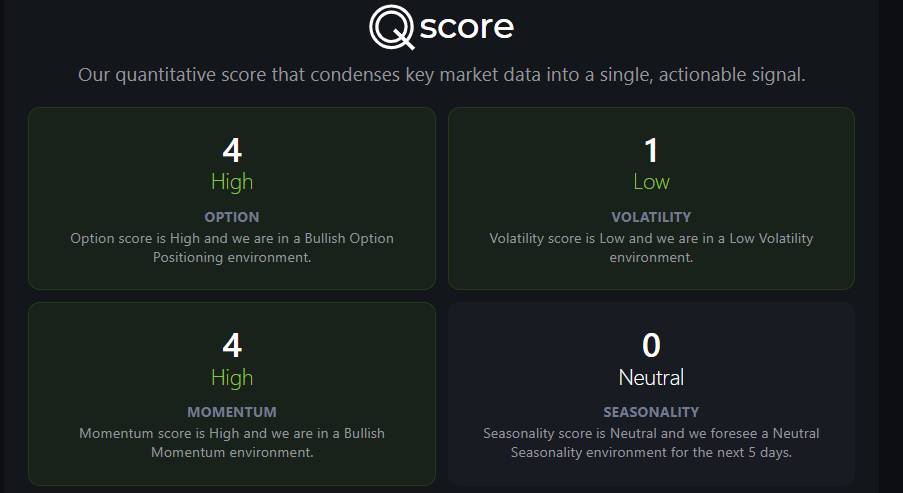Viewport: 903px width, 493px height.
Task: Click the Seasonality score number 0
Action: coord(651,346)
